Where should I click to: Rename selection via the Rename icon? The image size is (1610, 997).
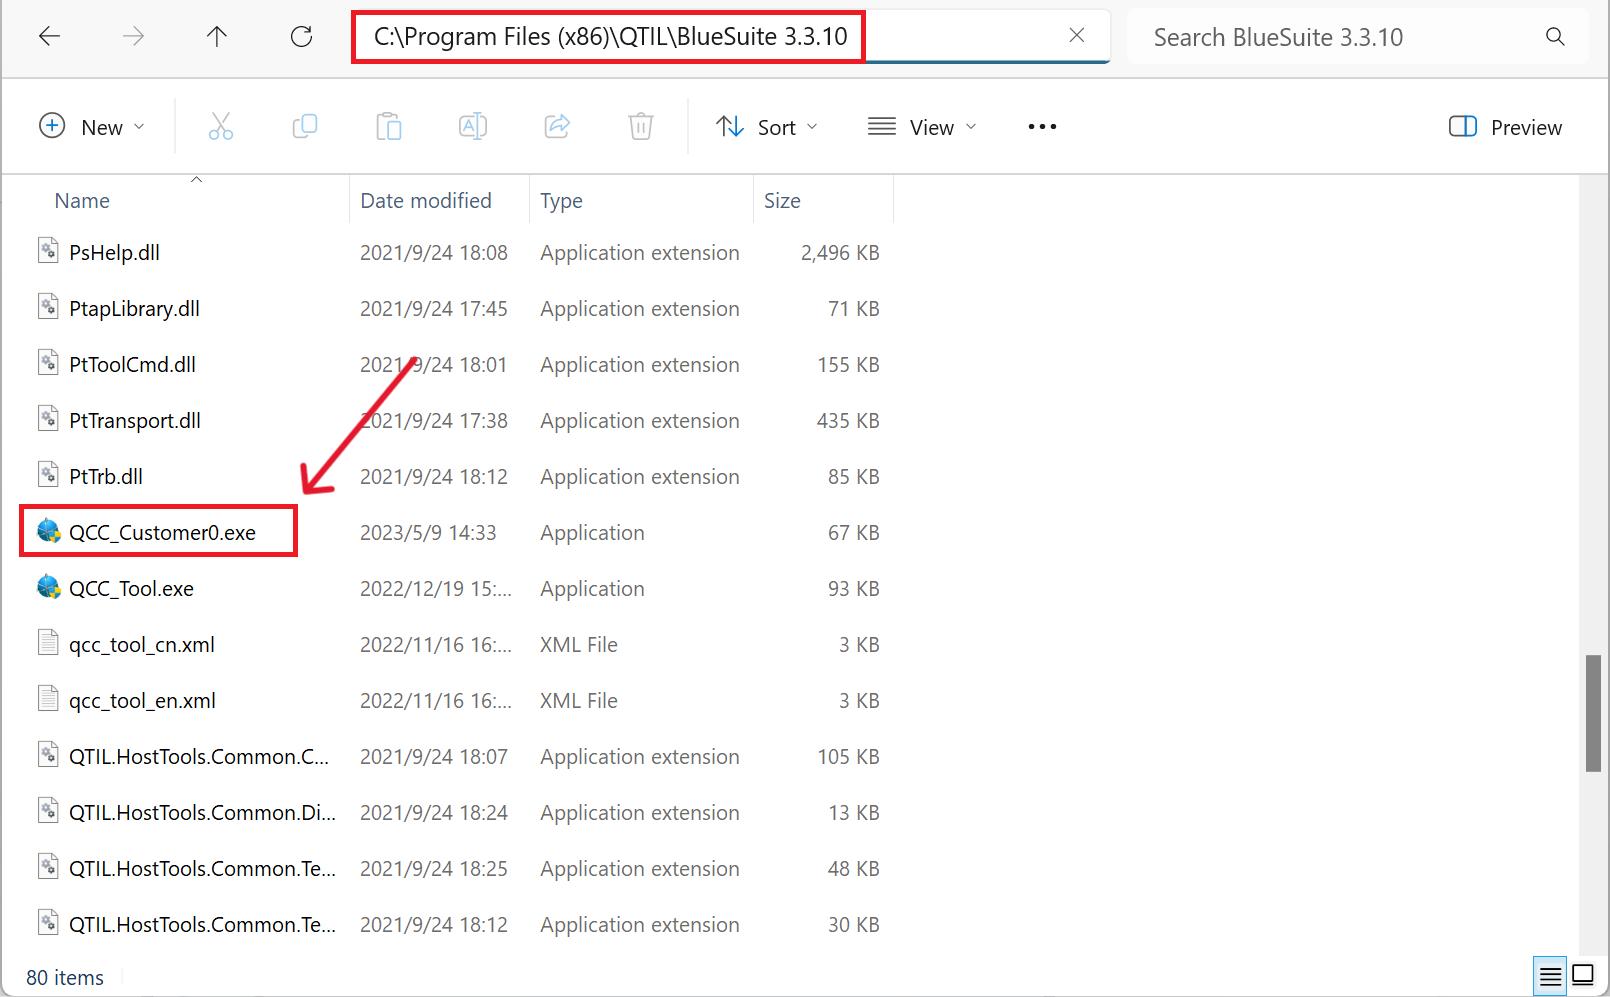point(472,126)
